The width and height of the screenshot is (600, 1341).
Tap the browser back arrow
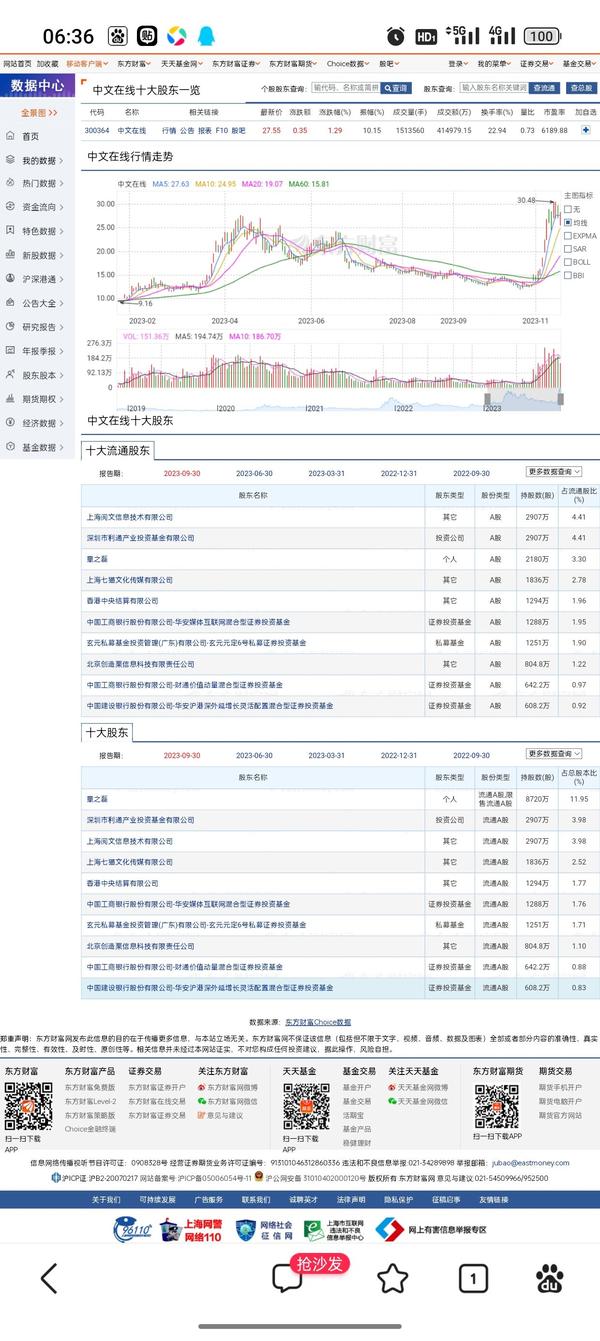[x=48, y=1277]
